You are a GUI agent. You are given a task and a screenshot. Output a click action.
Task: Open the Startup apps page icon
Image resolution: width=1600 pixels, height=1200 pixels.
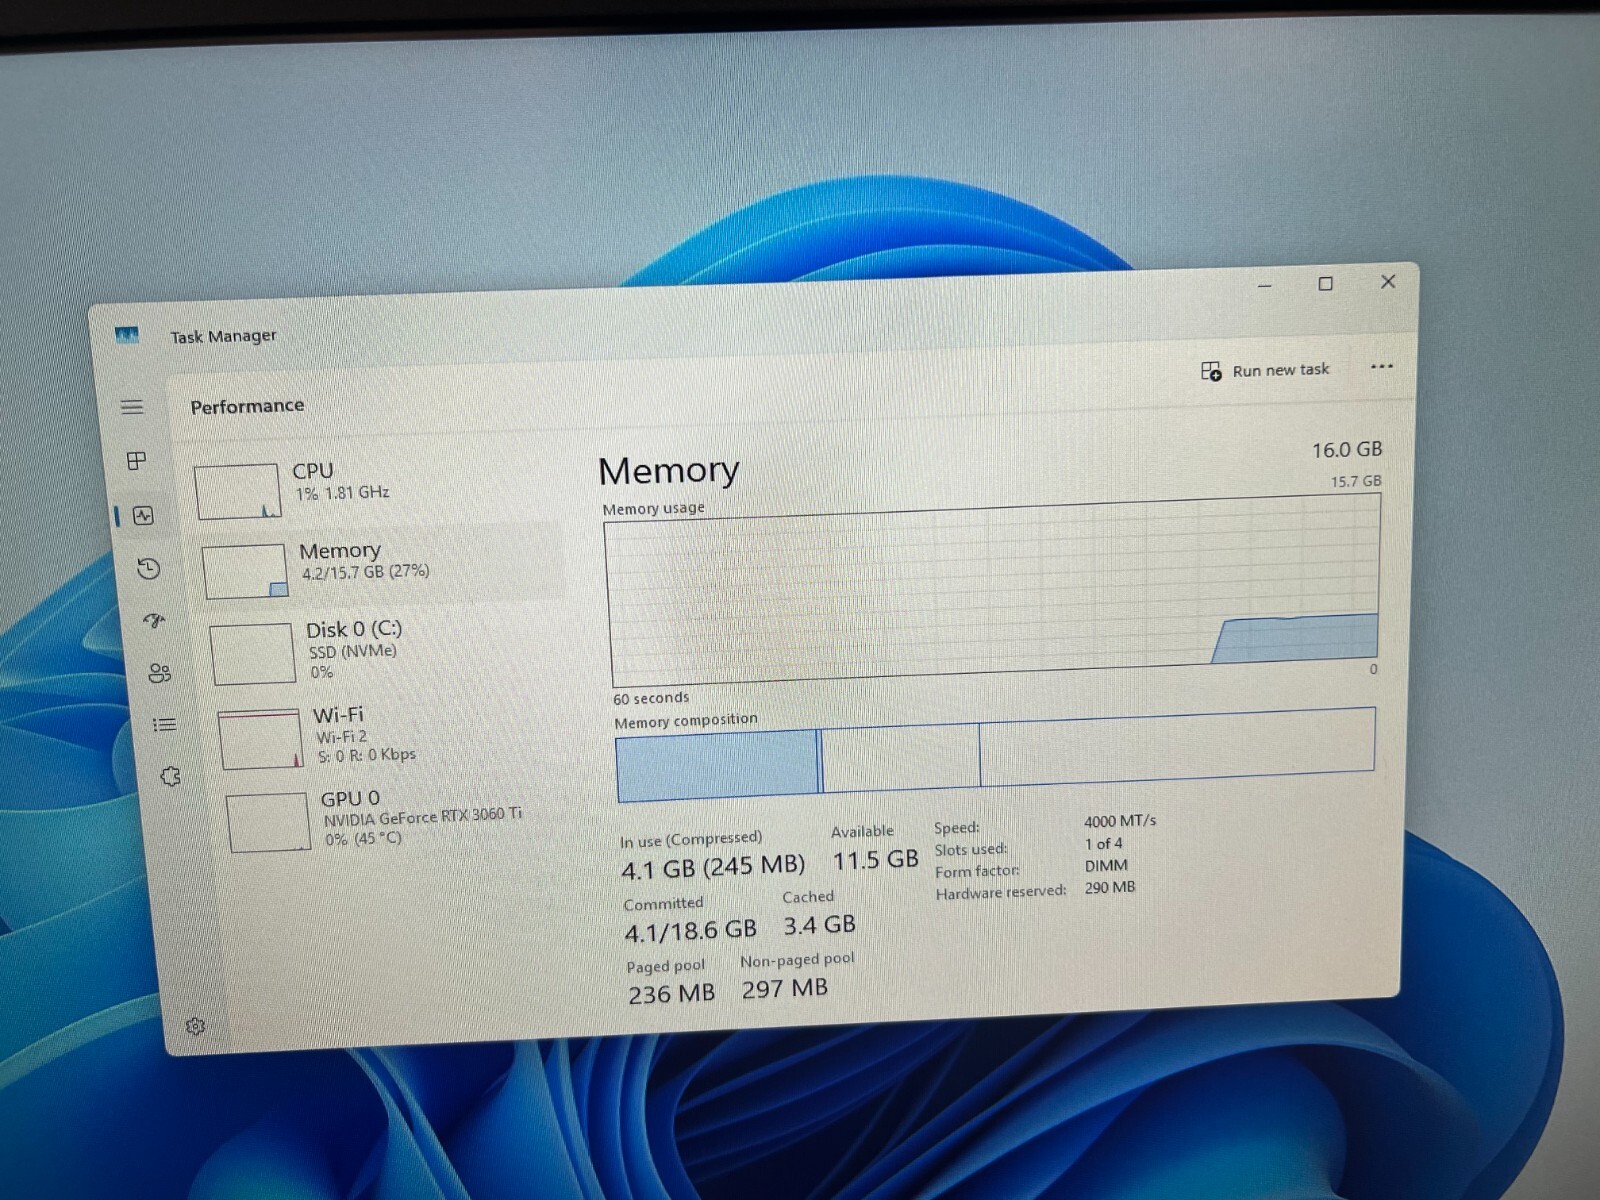[153, 621]
